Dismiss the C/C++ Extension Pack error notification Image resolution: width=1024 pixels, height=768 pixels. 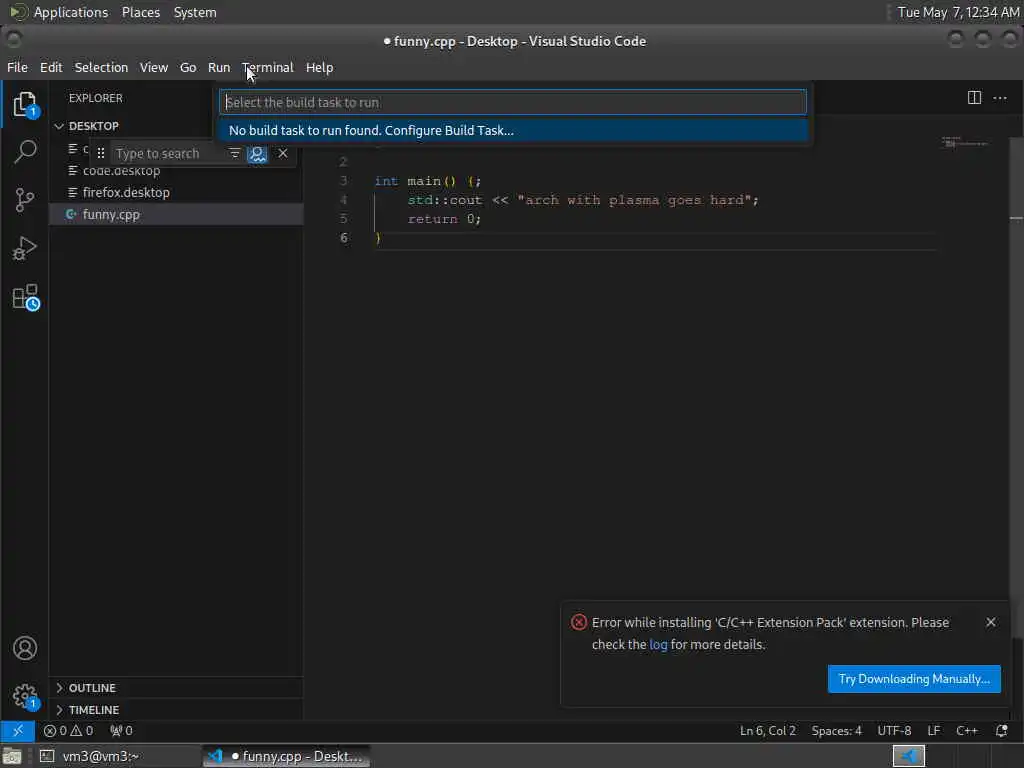pyautogui.click(x=990, y=622)
